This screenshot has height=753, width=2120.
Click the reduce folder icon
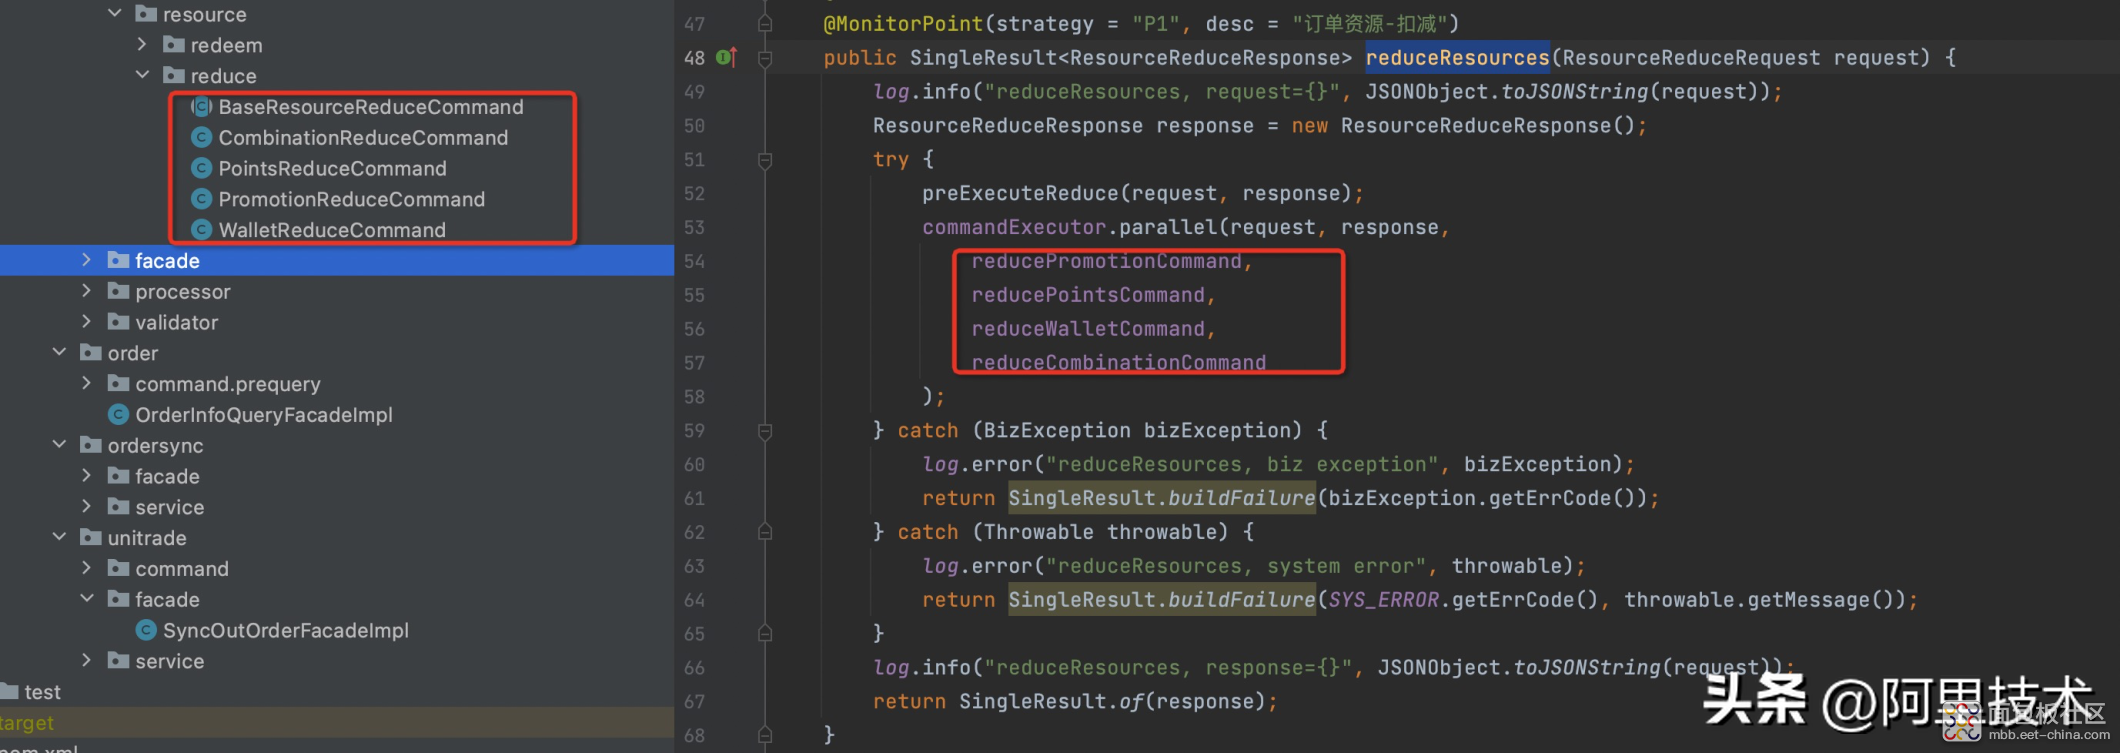pos(174,76)
